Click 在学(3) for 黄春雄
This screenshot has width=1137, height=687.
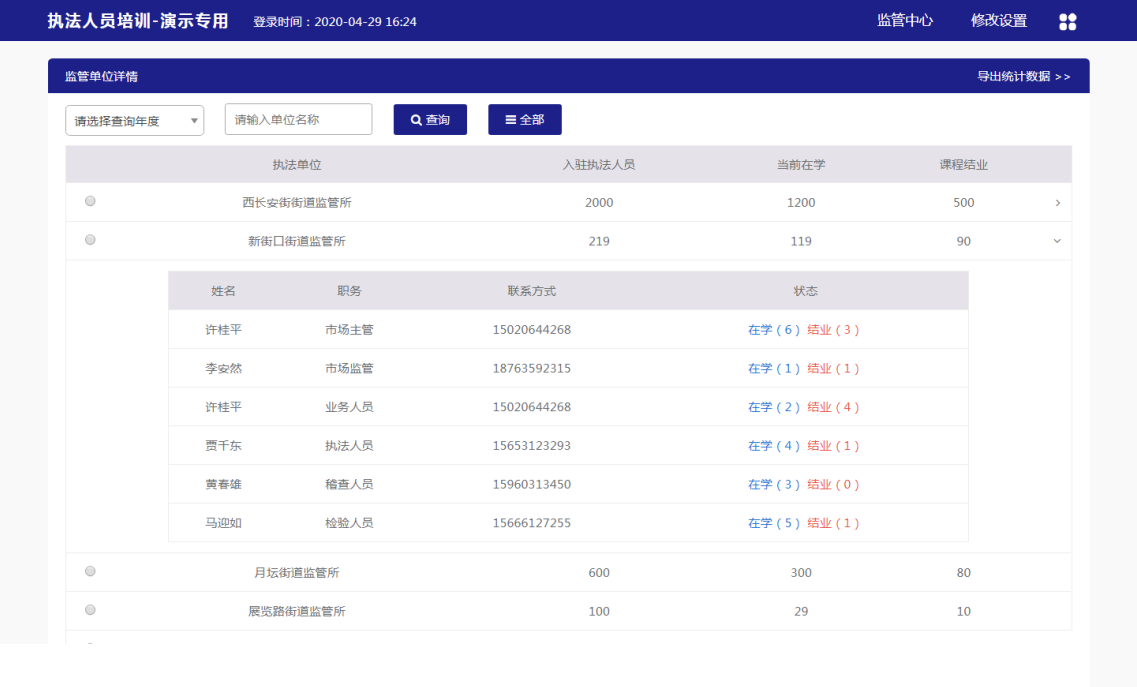[774, 484]
